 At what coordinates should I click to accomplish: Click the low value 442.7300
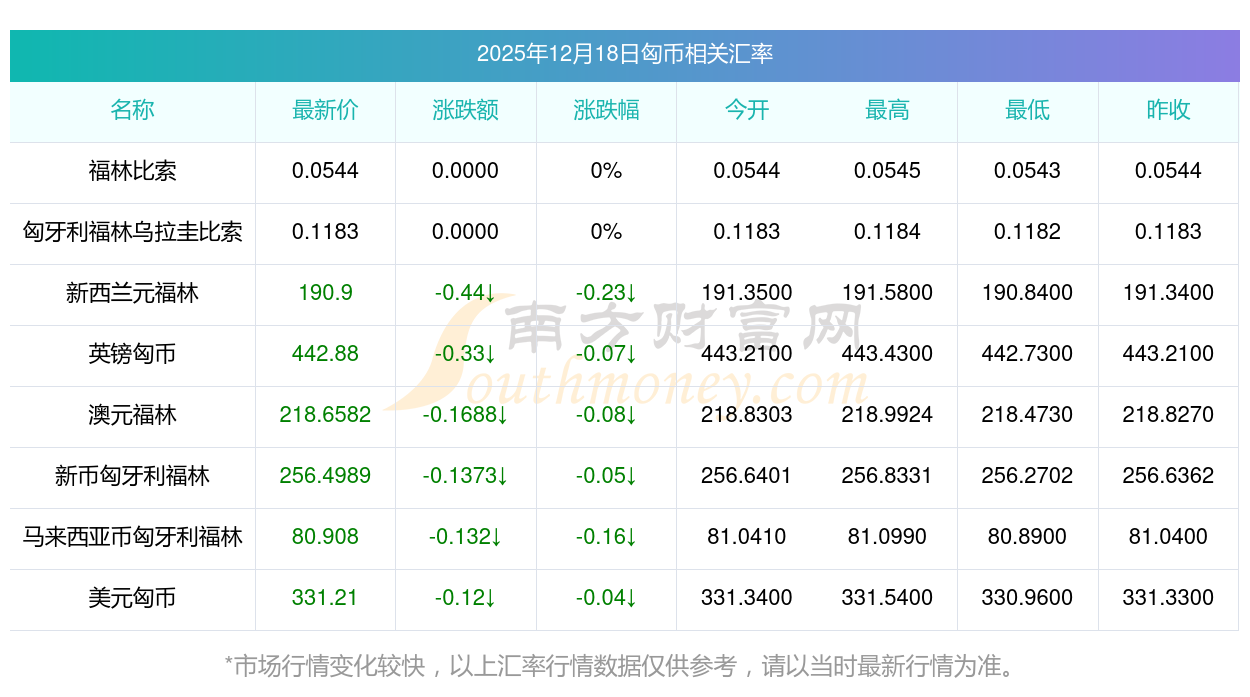tap(1027, 354)
